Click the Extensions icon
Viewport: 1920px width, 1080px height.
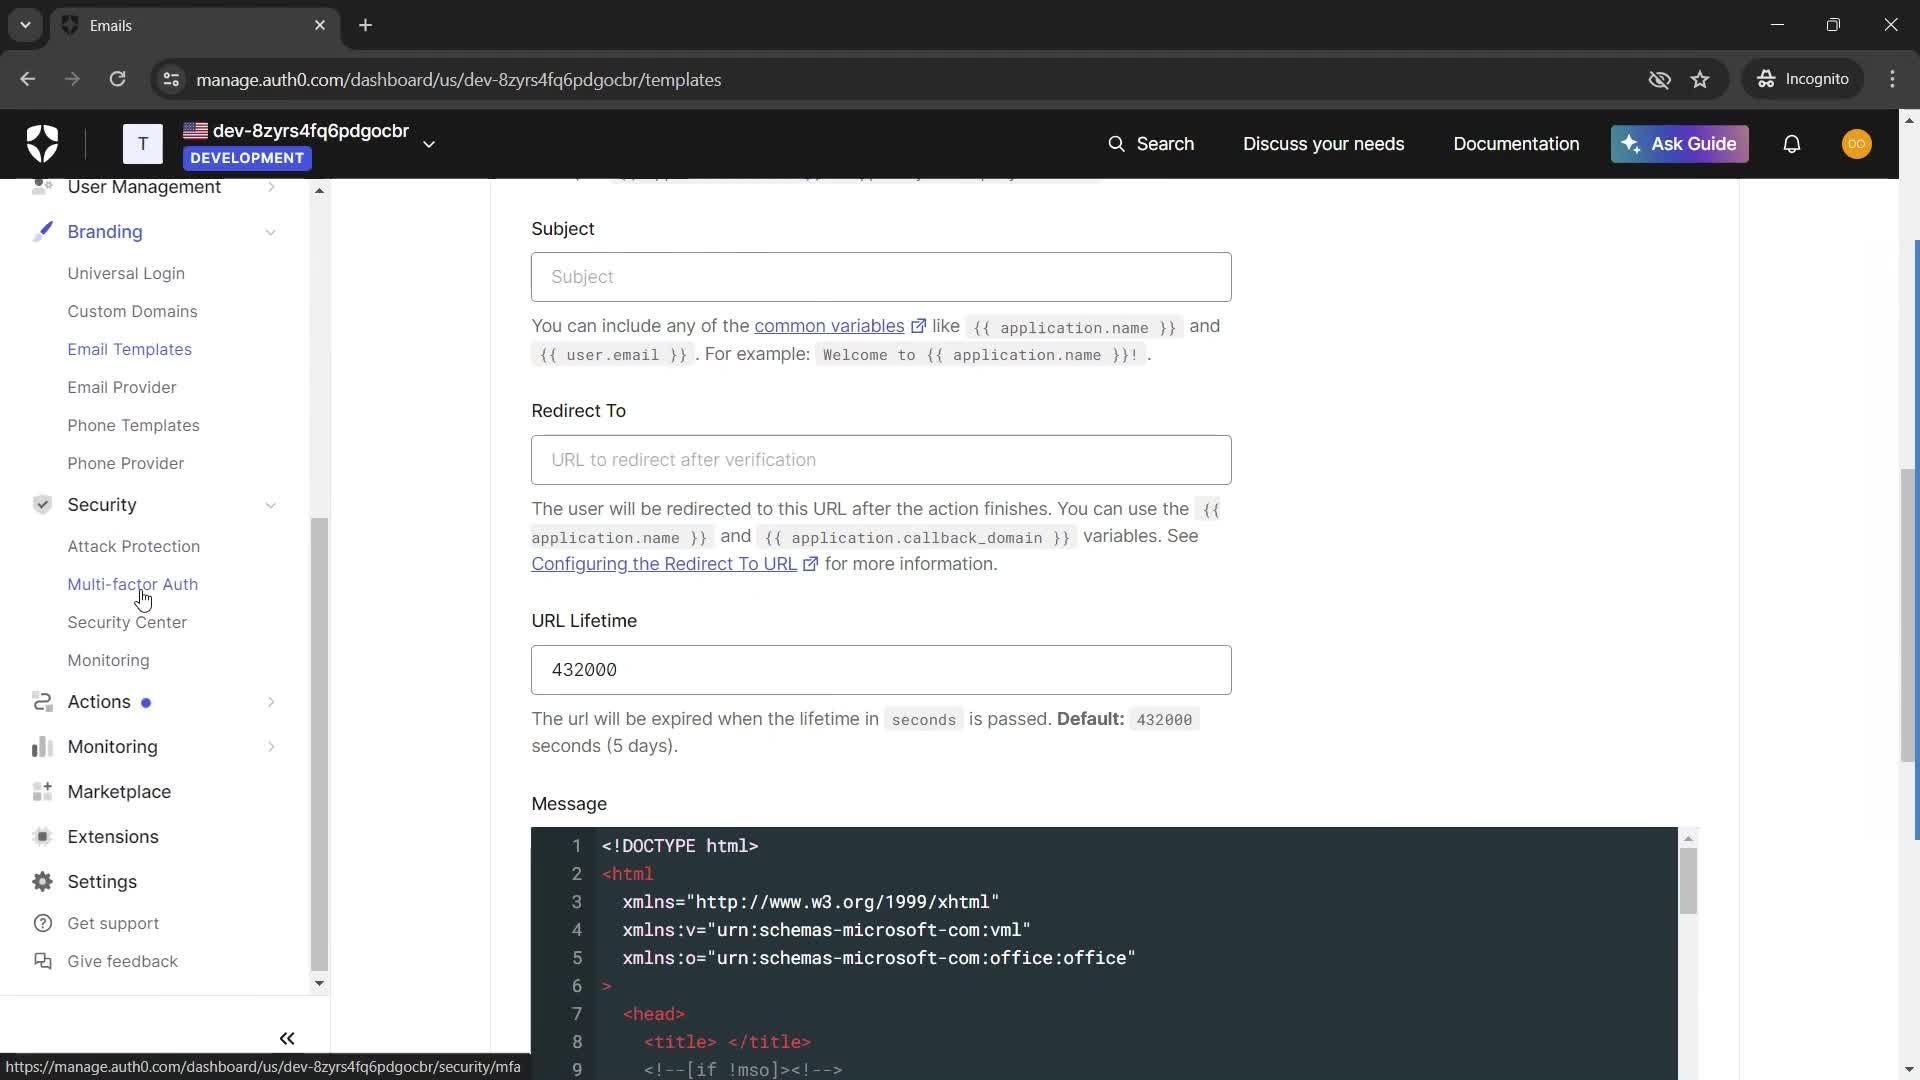point(42,837)
